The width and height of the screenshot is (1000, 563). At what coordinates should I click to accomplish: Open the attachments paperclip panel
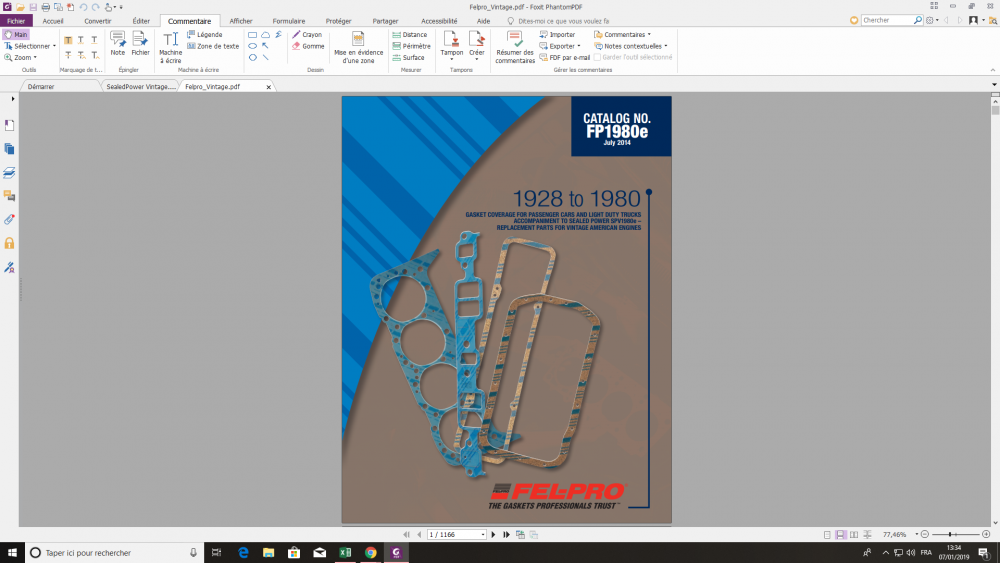click(10, 219)
